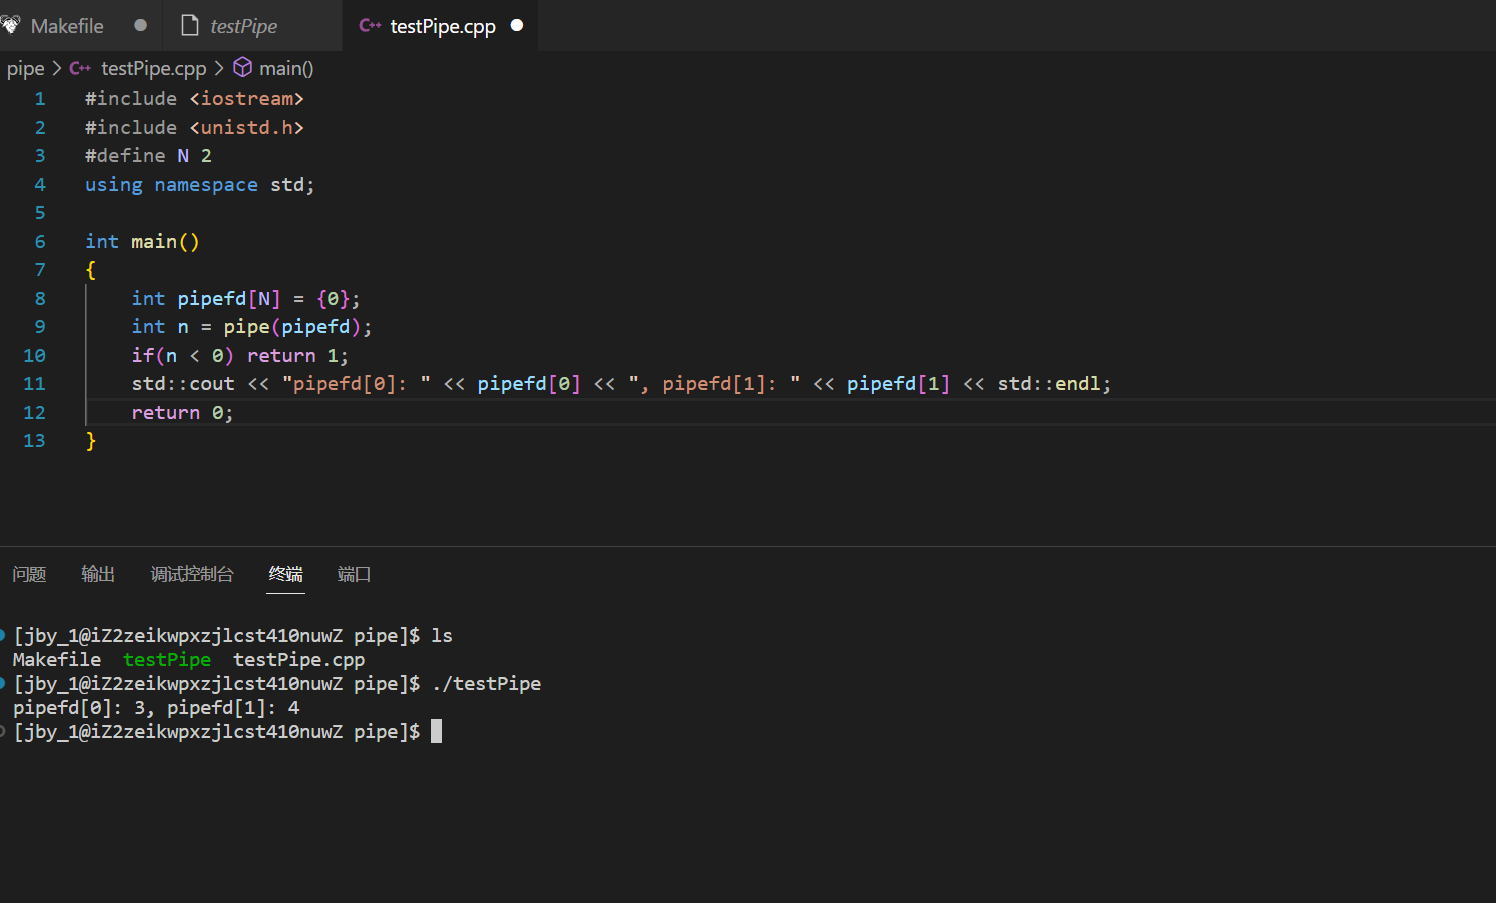Click 'std::endl' at end of line 11
This screenshot has height=903, width=1496.
[1049, 384]
